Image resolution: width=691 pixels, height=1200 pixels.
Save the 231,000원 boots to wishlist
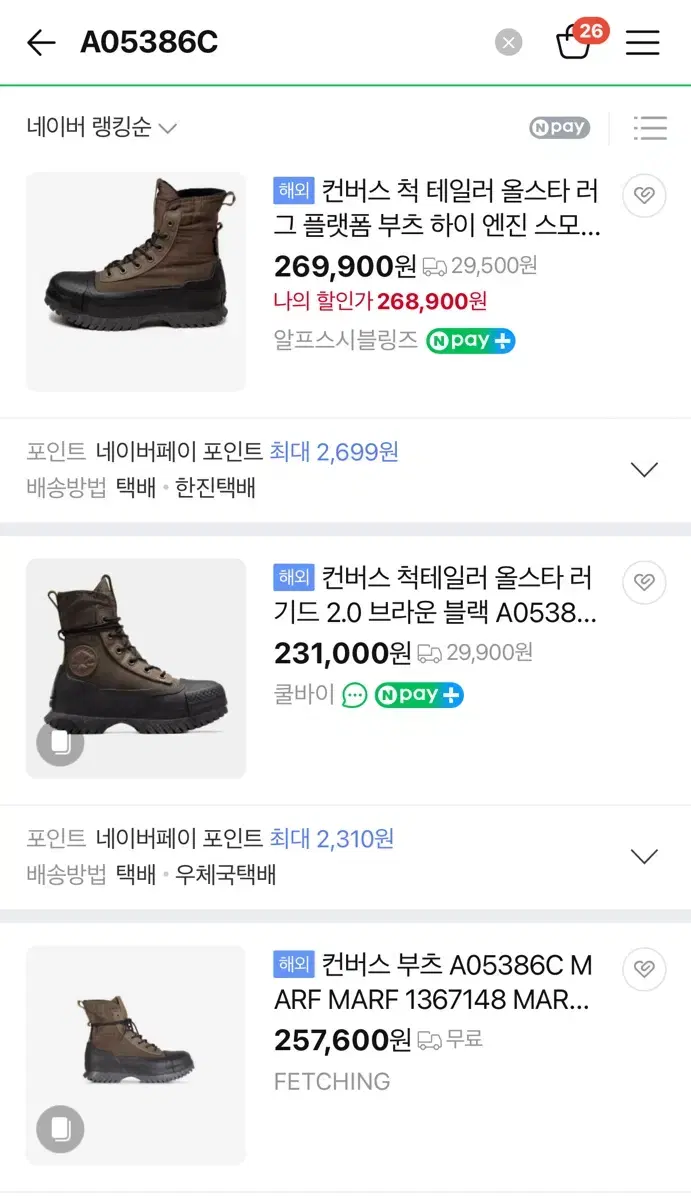coord(644,582)
